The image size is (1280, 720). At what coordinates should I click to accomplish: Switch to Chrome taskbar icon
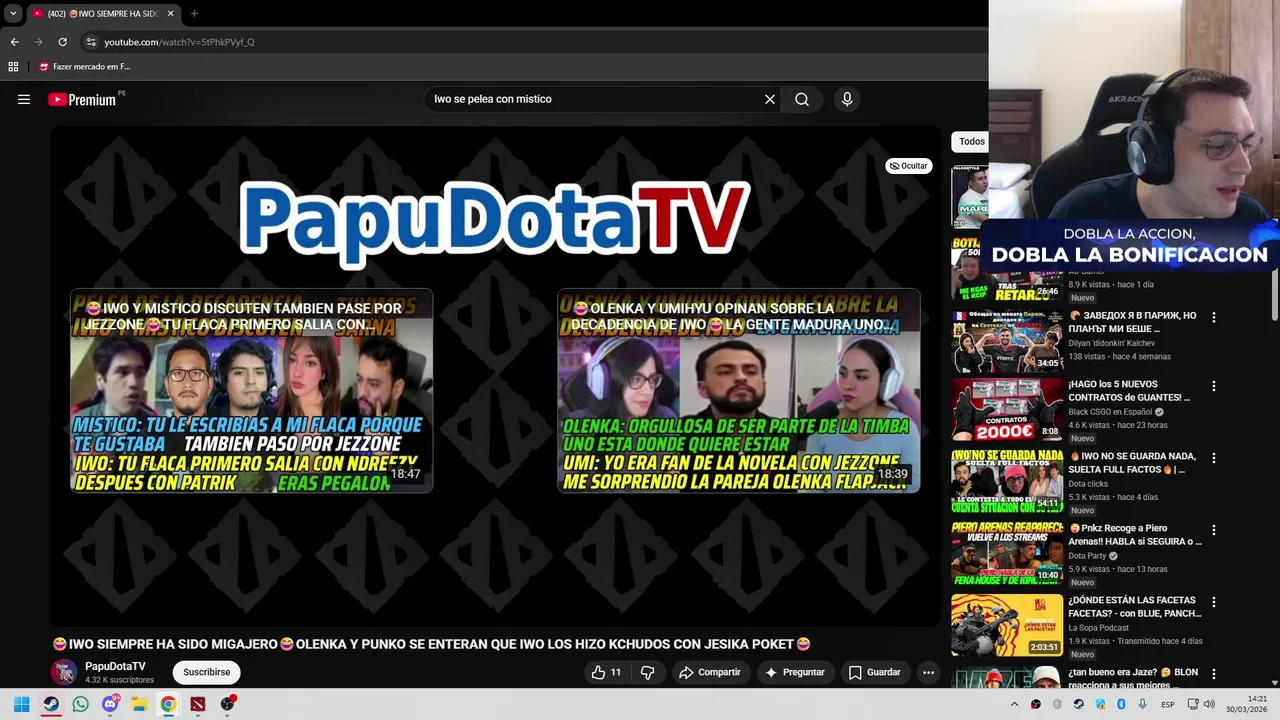click(168, 704)
